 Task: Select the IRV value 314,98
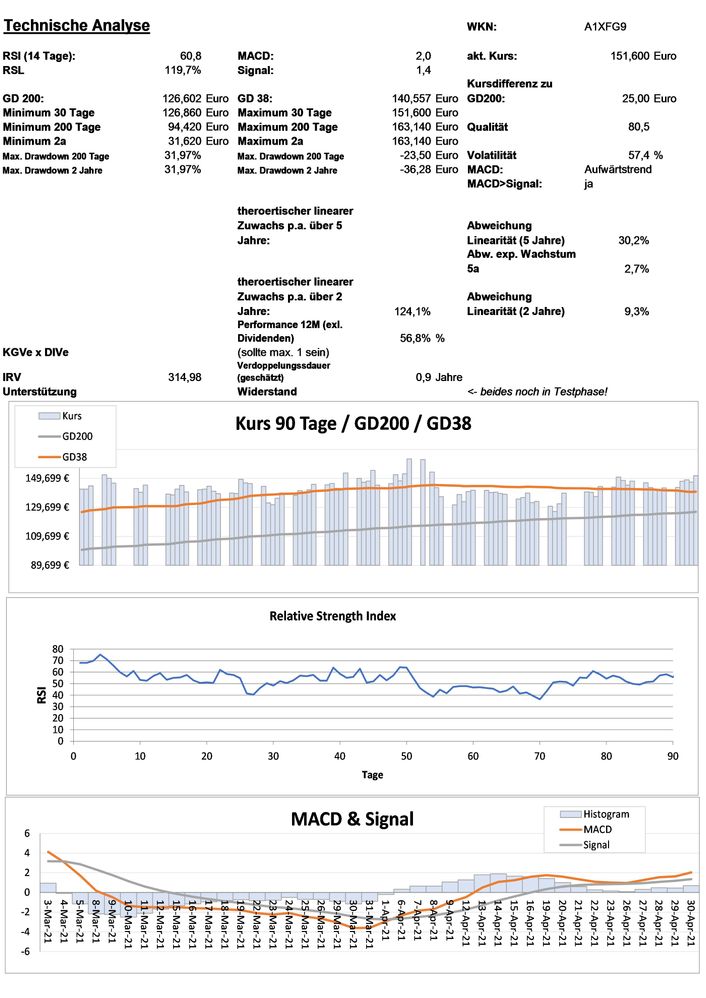pos(184,377)
